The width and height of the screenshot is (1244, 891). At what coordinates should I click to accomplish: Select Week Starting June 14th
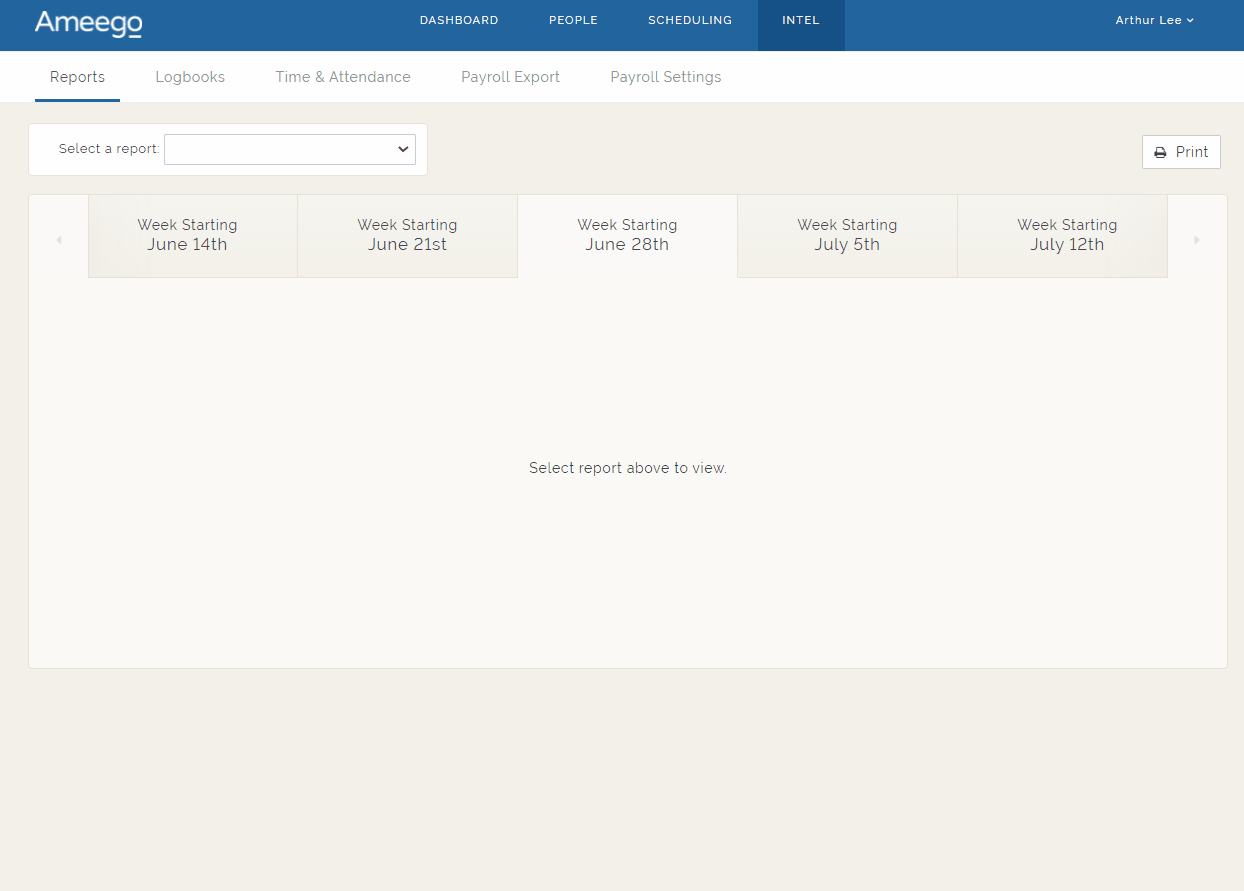(187, 235)
